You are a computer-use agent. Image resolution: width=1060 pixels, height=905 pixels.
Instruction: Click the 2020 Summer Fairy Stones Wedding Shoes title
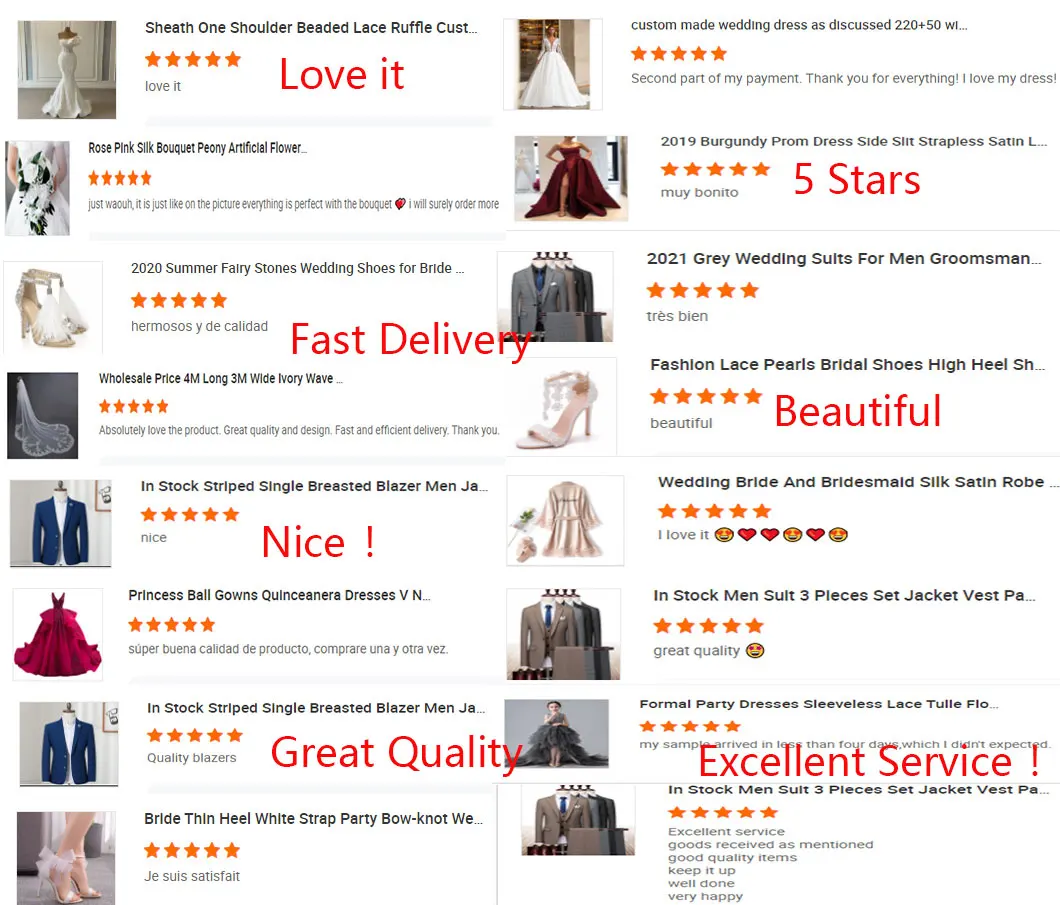[x=297, y=268]
